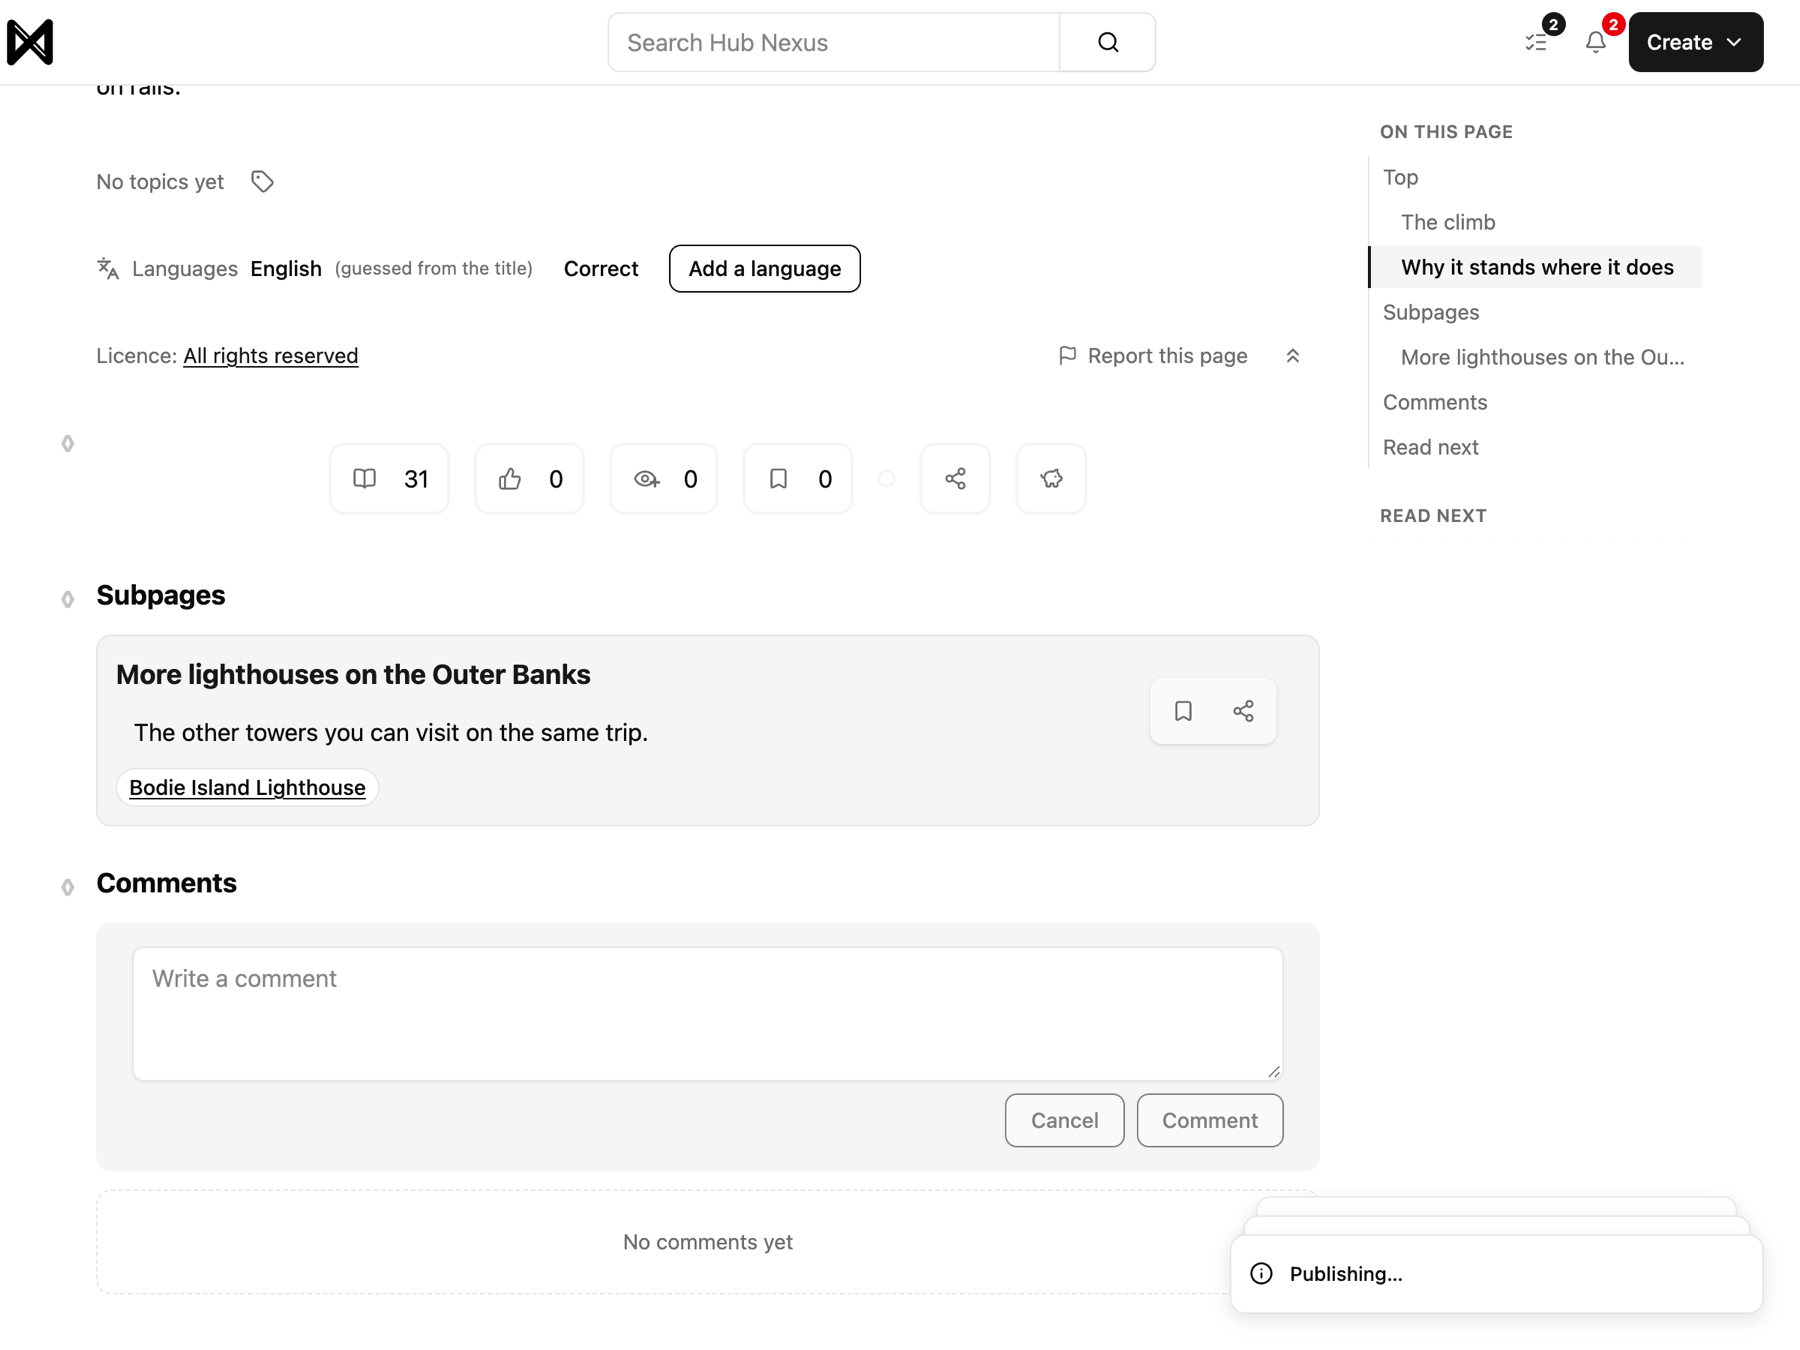Jump to Top in page outline

click(1400, 177)
